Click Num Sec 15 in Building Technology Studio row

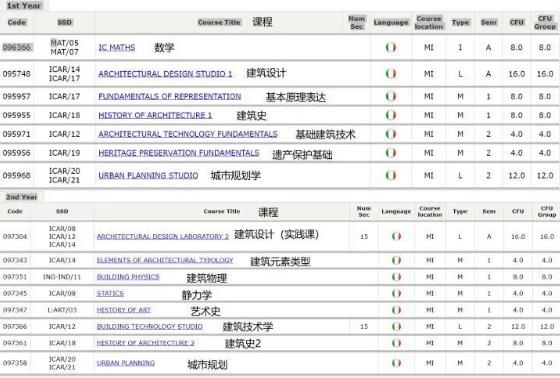[364, 327]
